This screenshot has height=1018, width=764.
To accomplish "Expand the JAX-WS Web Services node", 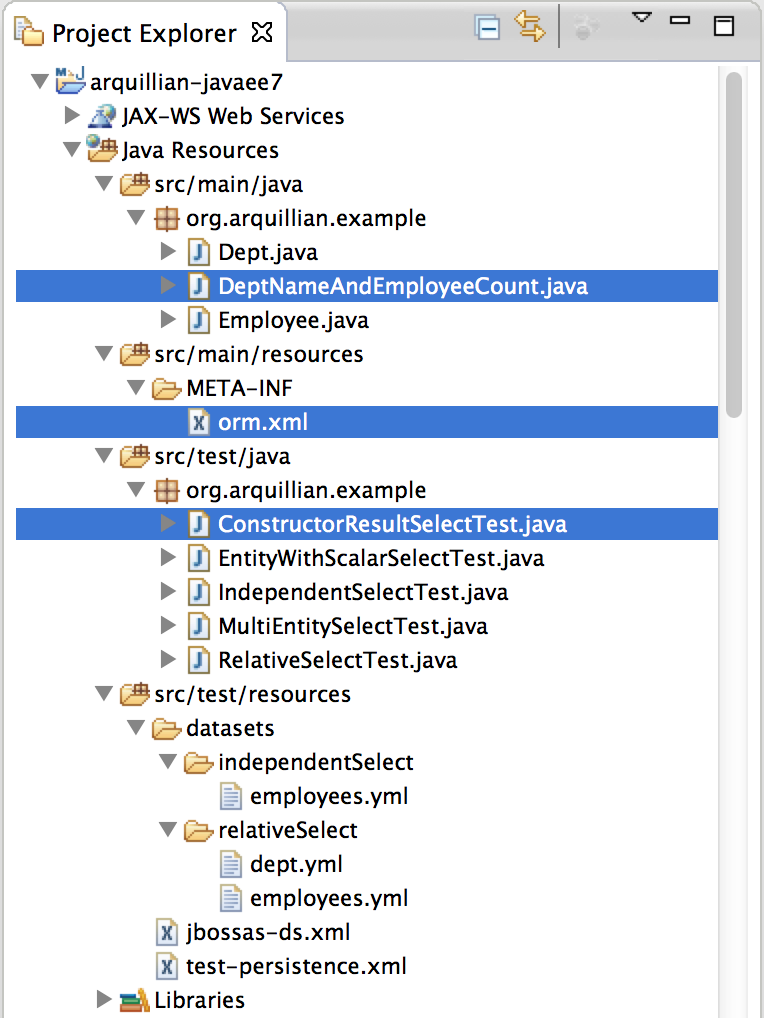I will [x=71, y=116].
